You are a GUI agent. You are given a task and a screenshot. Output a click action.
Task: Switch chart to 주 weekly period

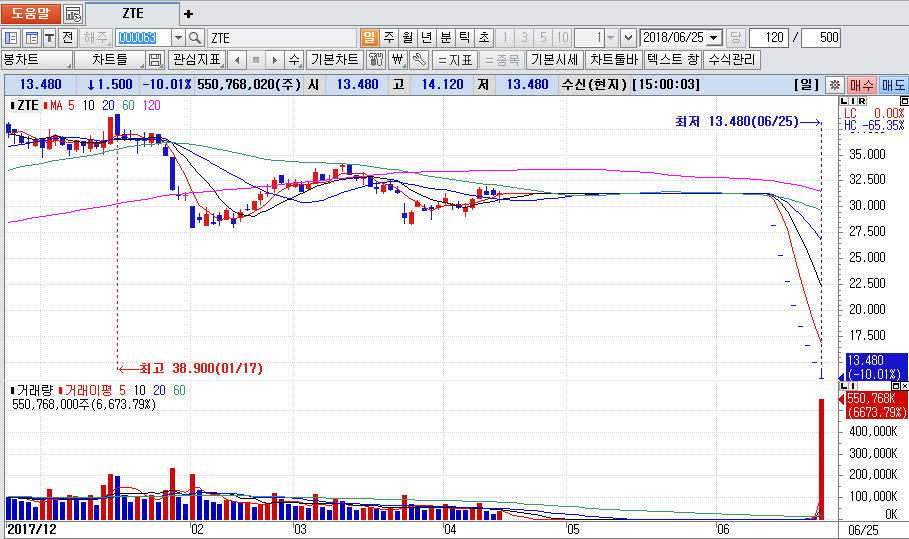point(388,38)
